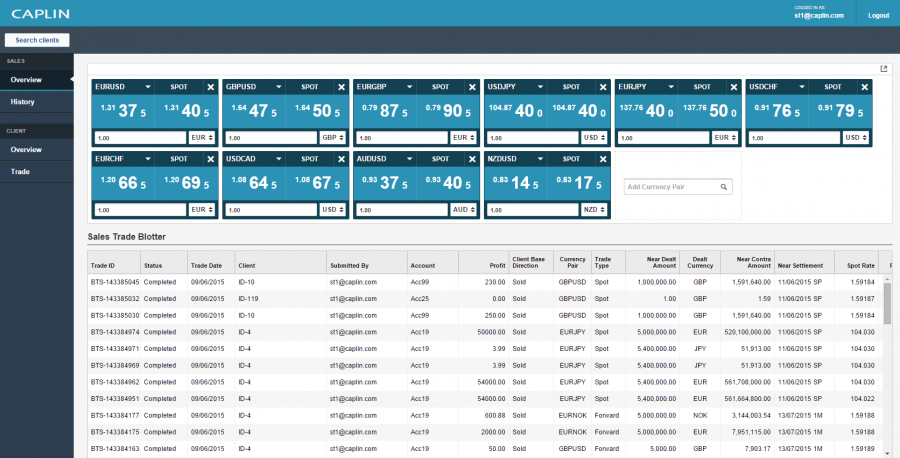Buy AUDUSD at 0.93405
This screenshot has height=458, width=900.
(448, 183)
